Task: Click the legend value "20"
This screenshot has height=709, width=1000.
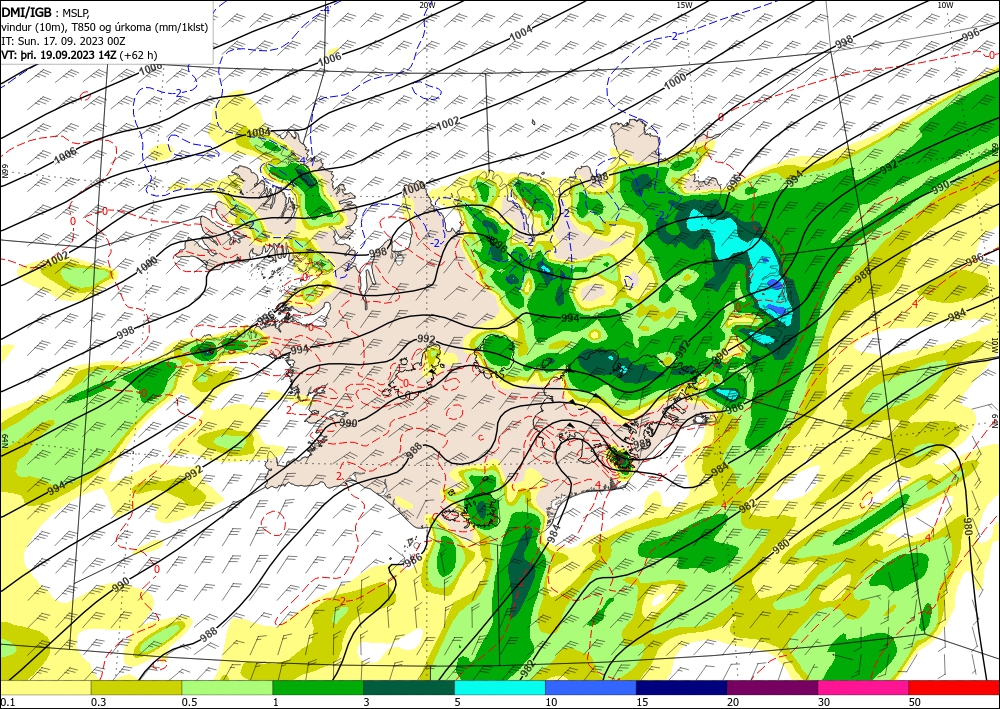Action: click(733, 702)
